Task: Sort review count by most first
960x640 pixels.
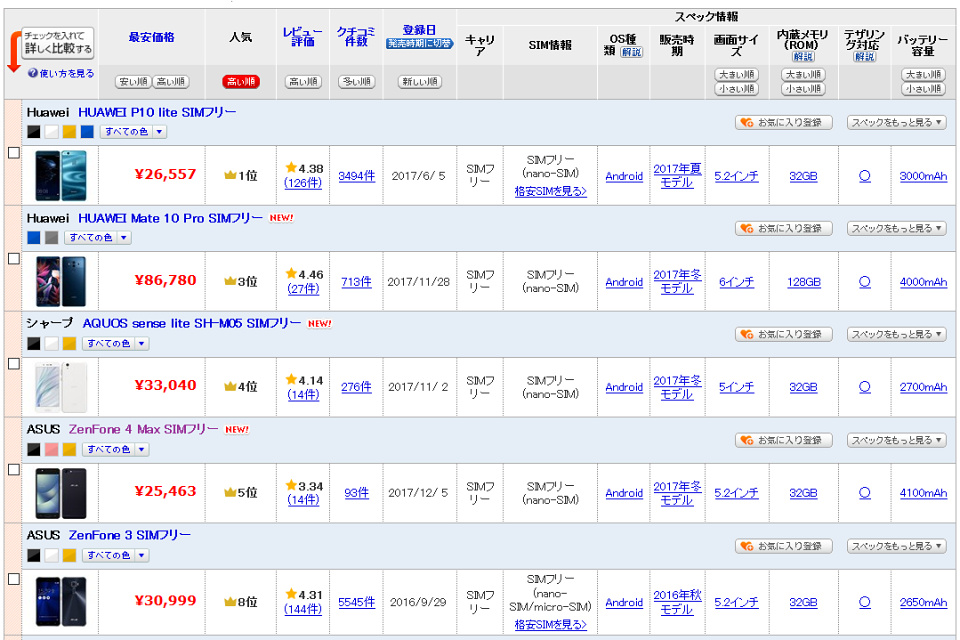Action: (356, 81)
